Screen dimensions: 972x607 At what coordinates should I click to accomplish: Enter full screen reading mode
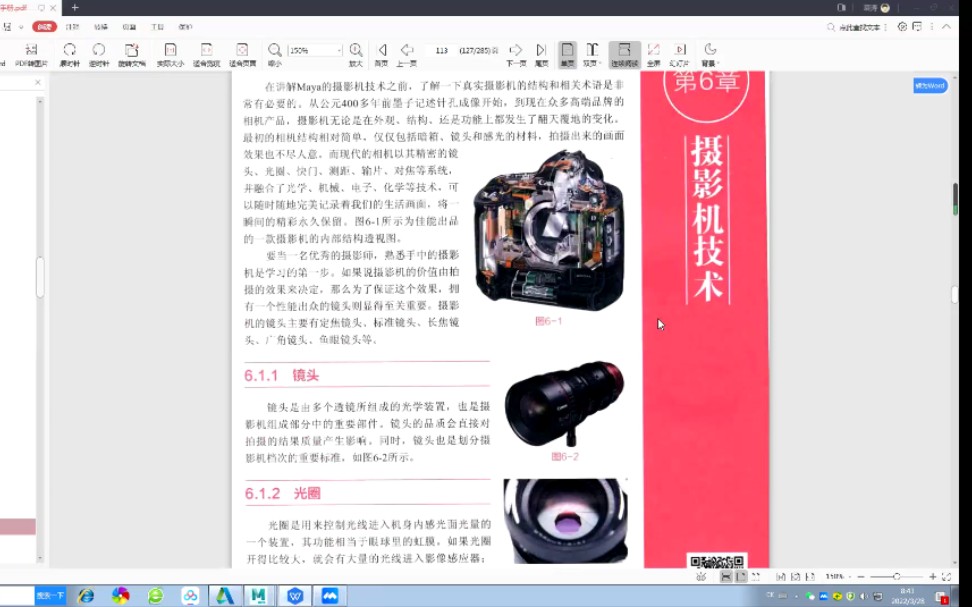point(654,48)
